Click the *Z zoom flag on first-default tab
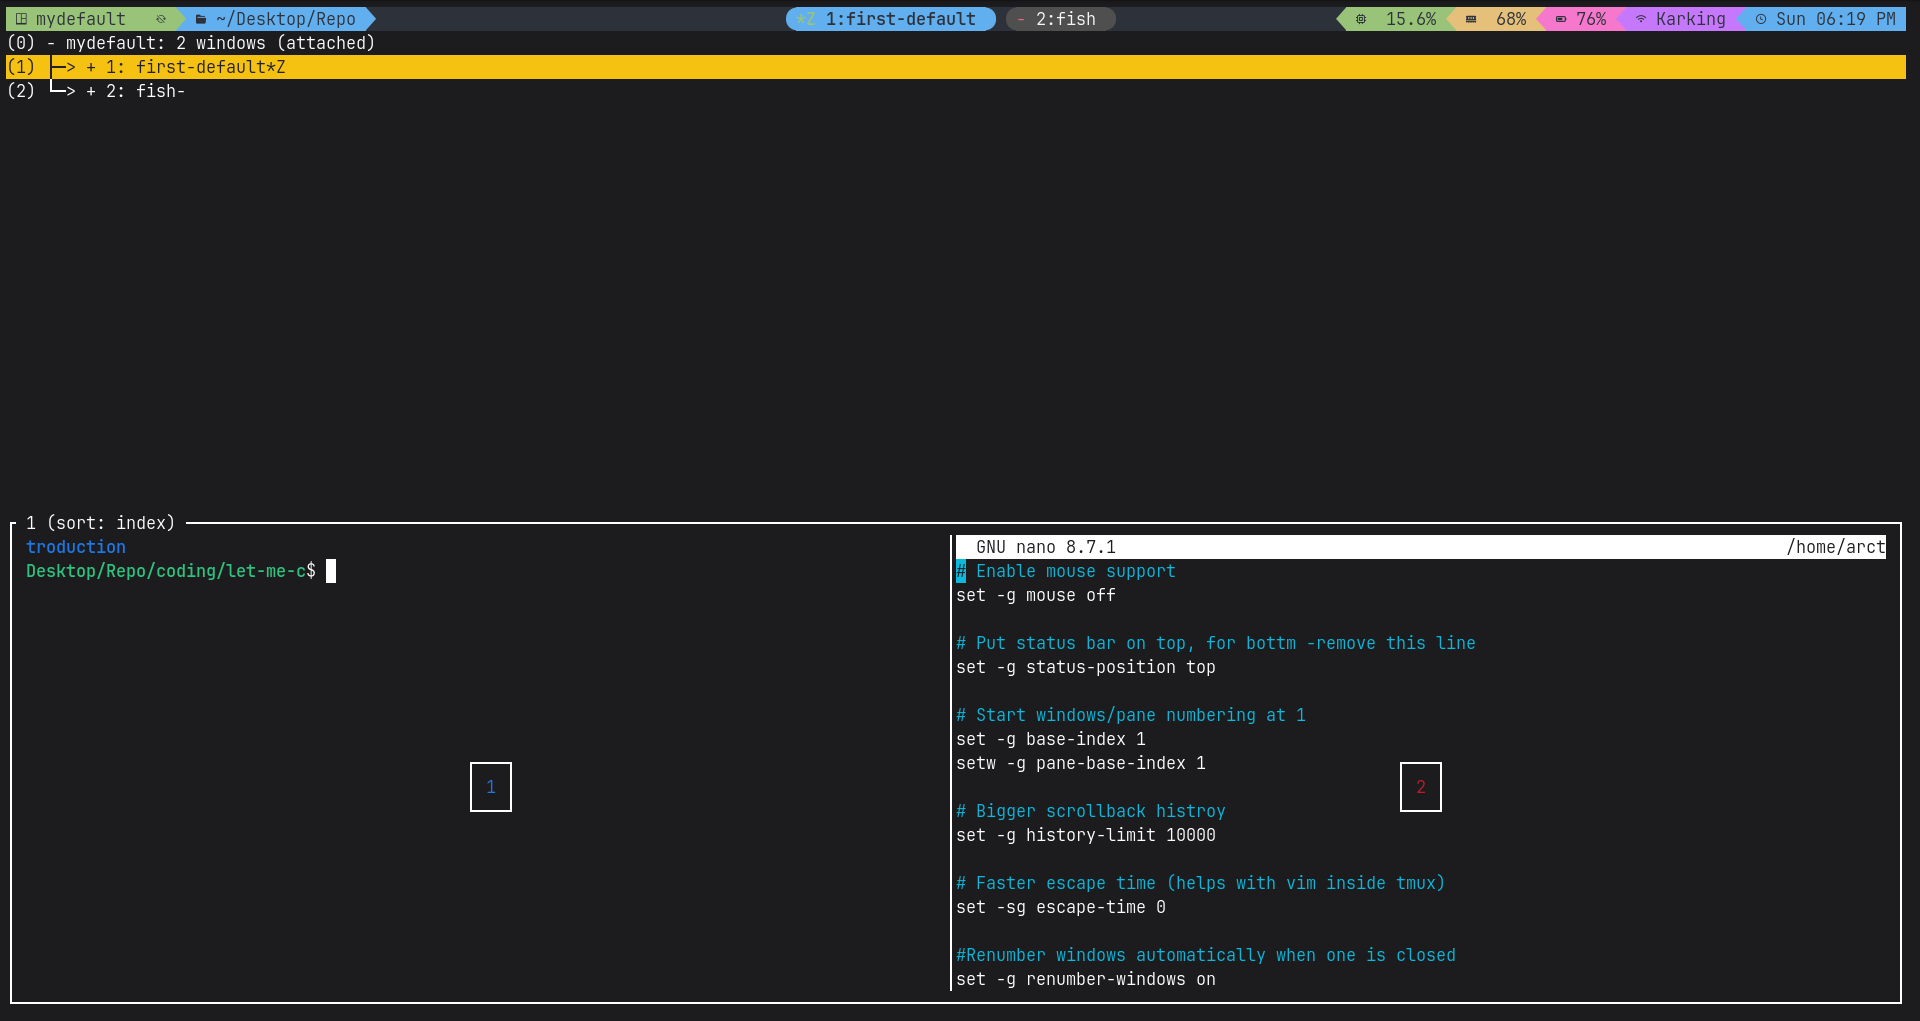The image size is (1920, 1021). coord(806,19)
